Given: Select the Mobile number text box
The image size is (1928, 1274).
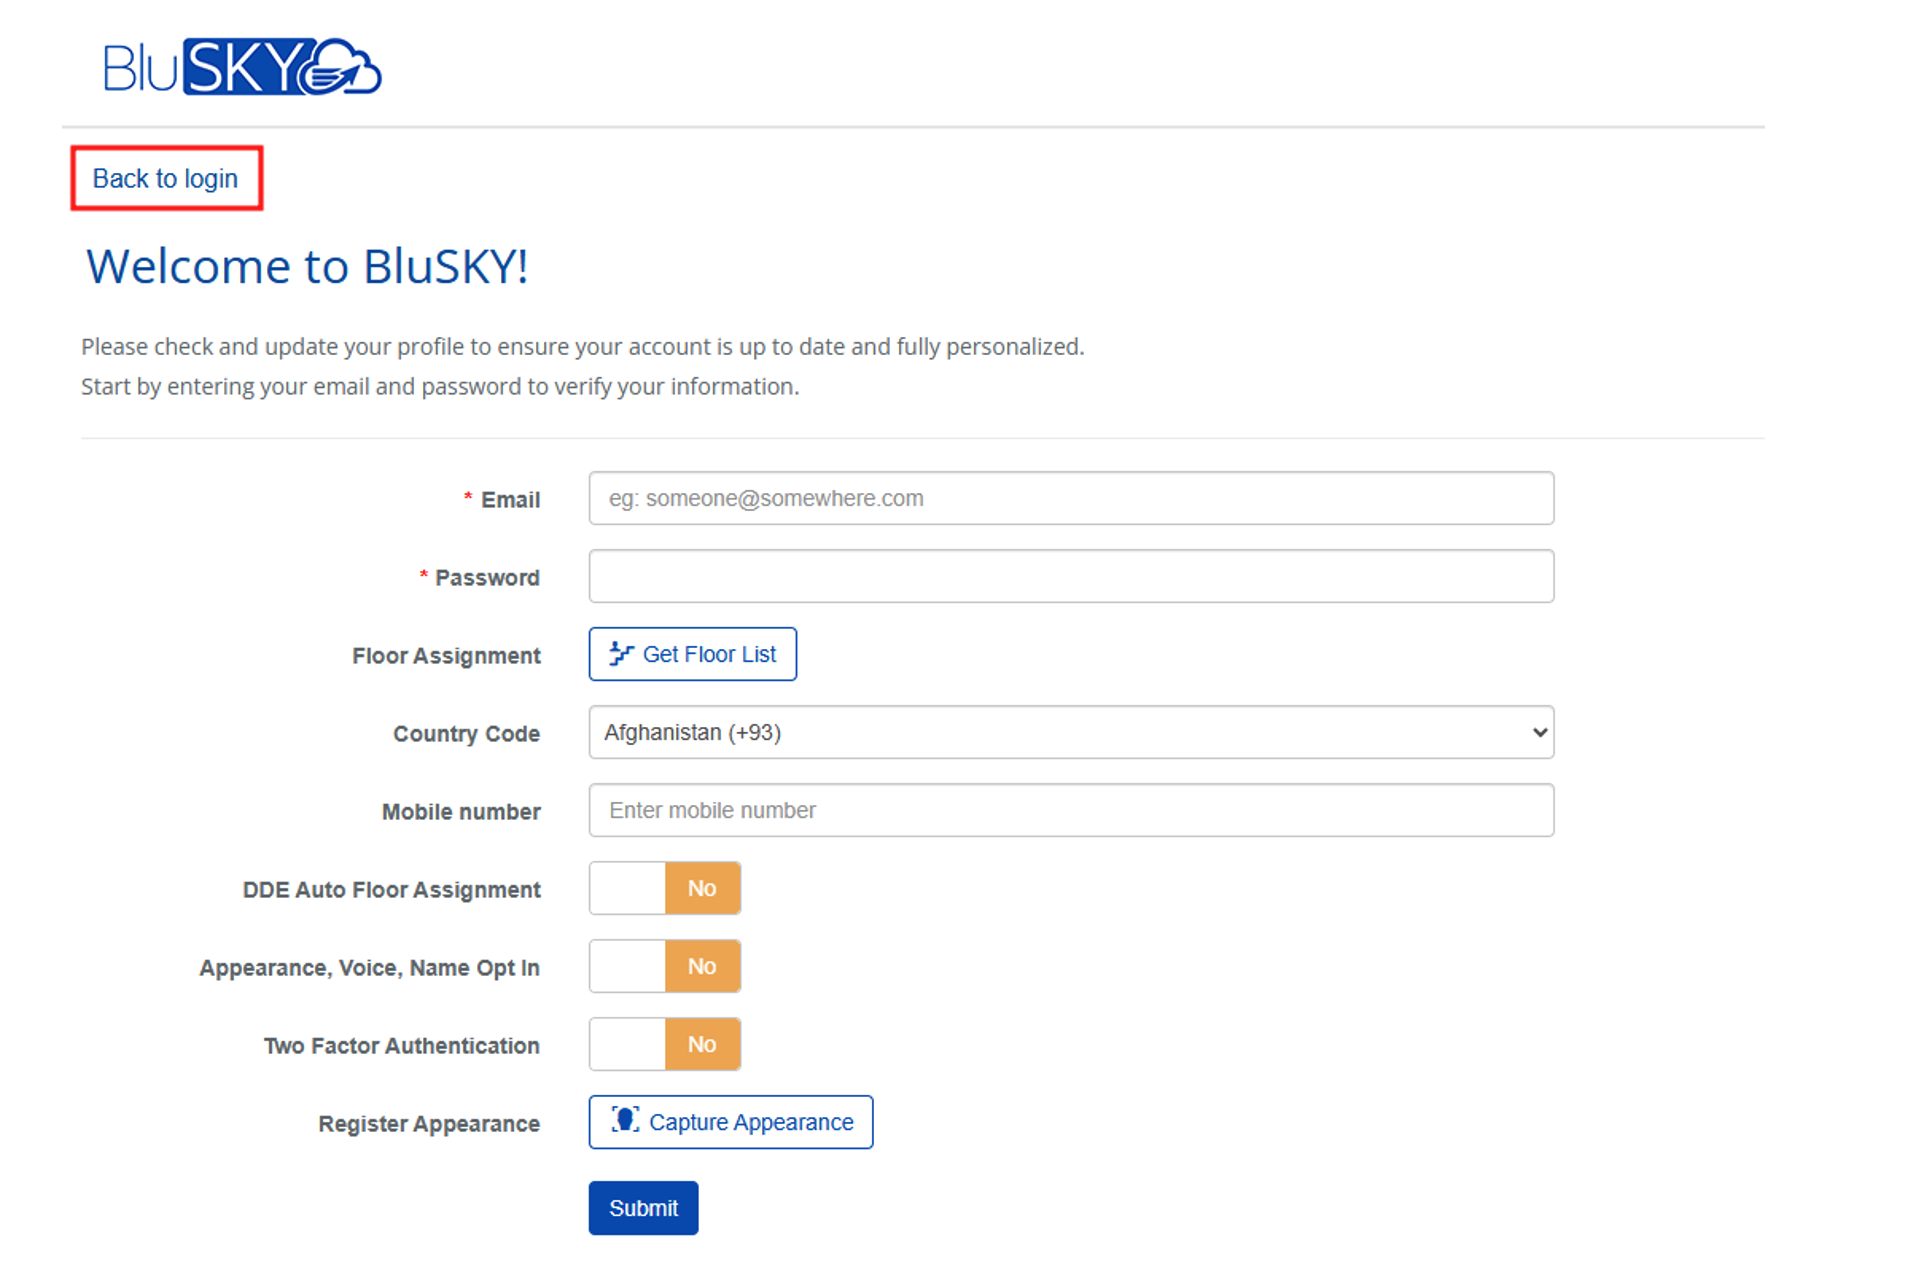Looking at the screenshot, I should pos(1070,811).
